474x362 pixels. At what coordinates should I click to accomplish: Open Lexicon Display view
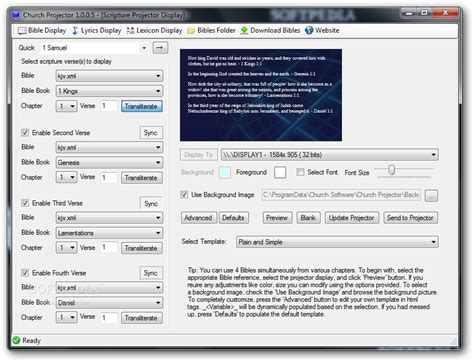[x=159, y=30]
